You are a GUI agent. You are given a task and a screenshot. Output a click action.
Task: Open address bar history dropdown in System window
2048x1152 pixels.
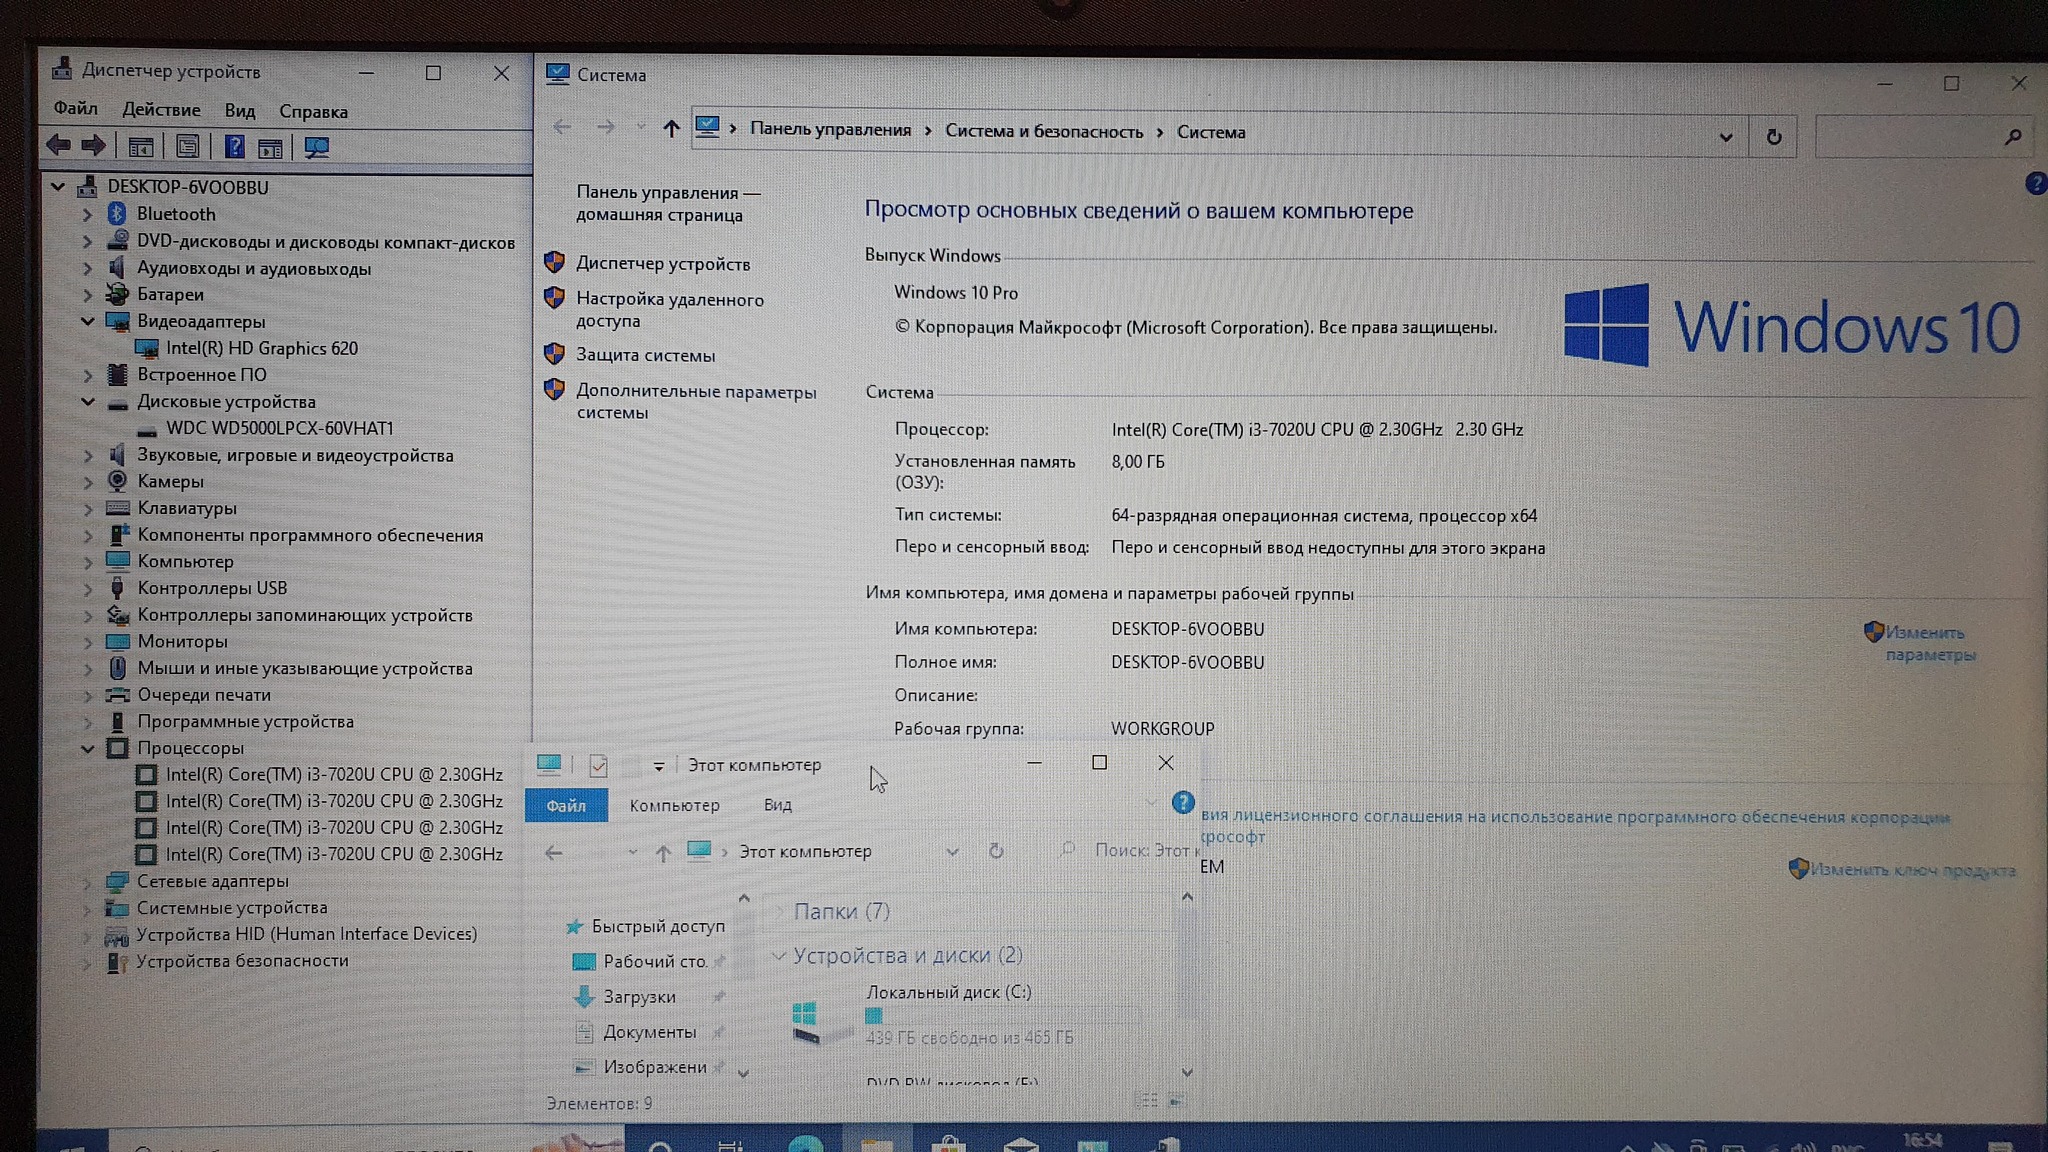1726,137
